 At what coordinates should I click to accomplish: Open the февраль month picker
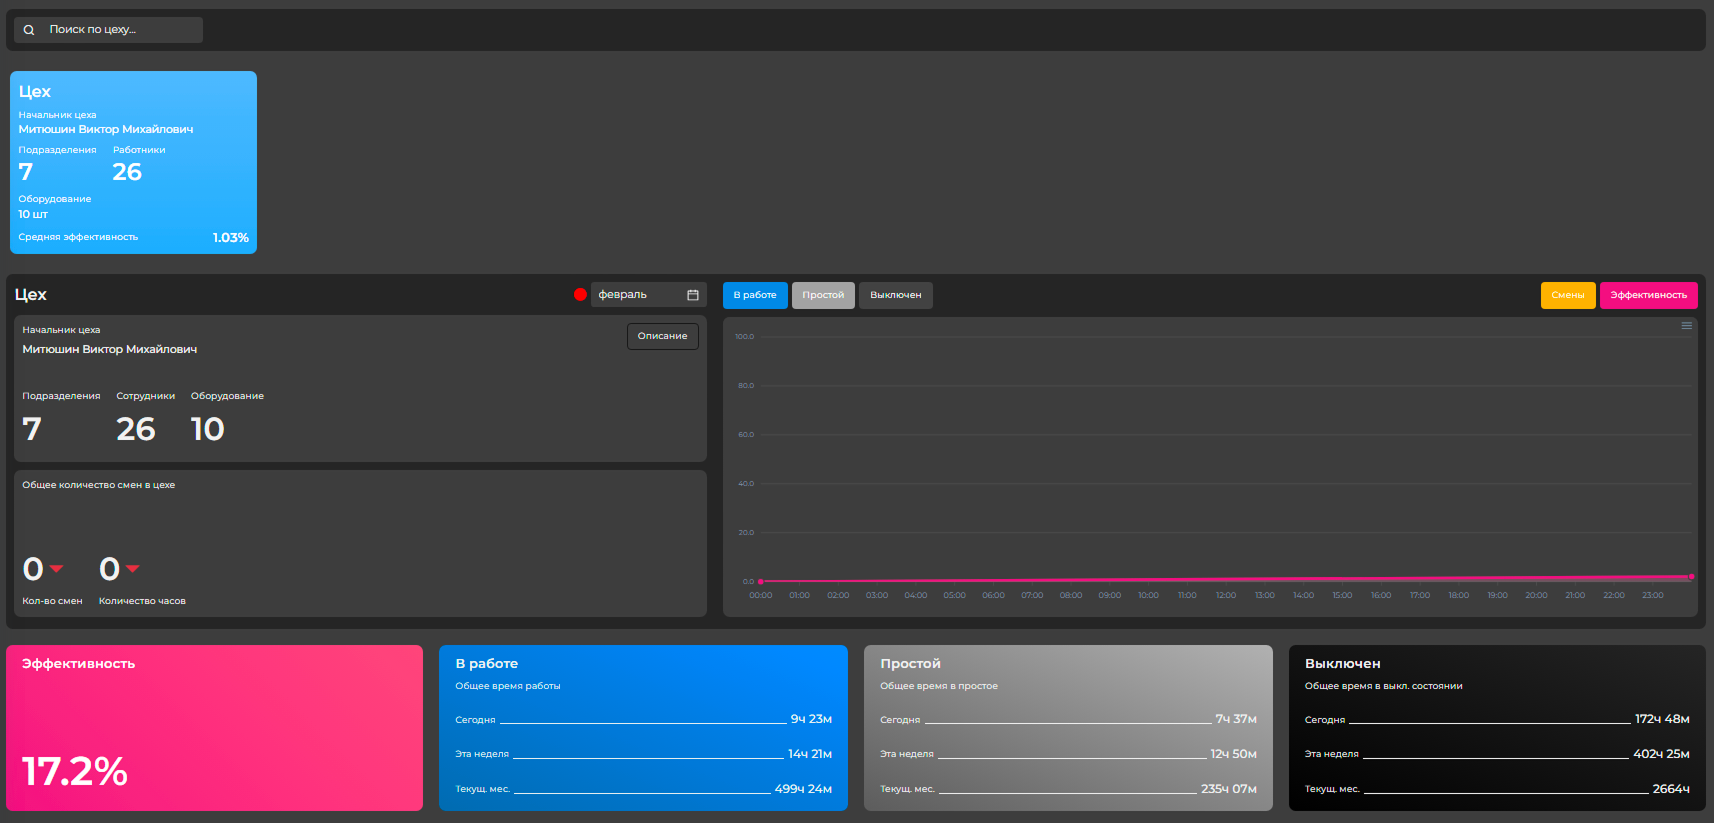[x=640, y=295]
